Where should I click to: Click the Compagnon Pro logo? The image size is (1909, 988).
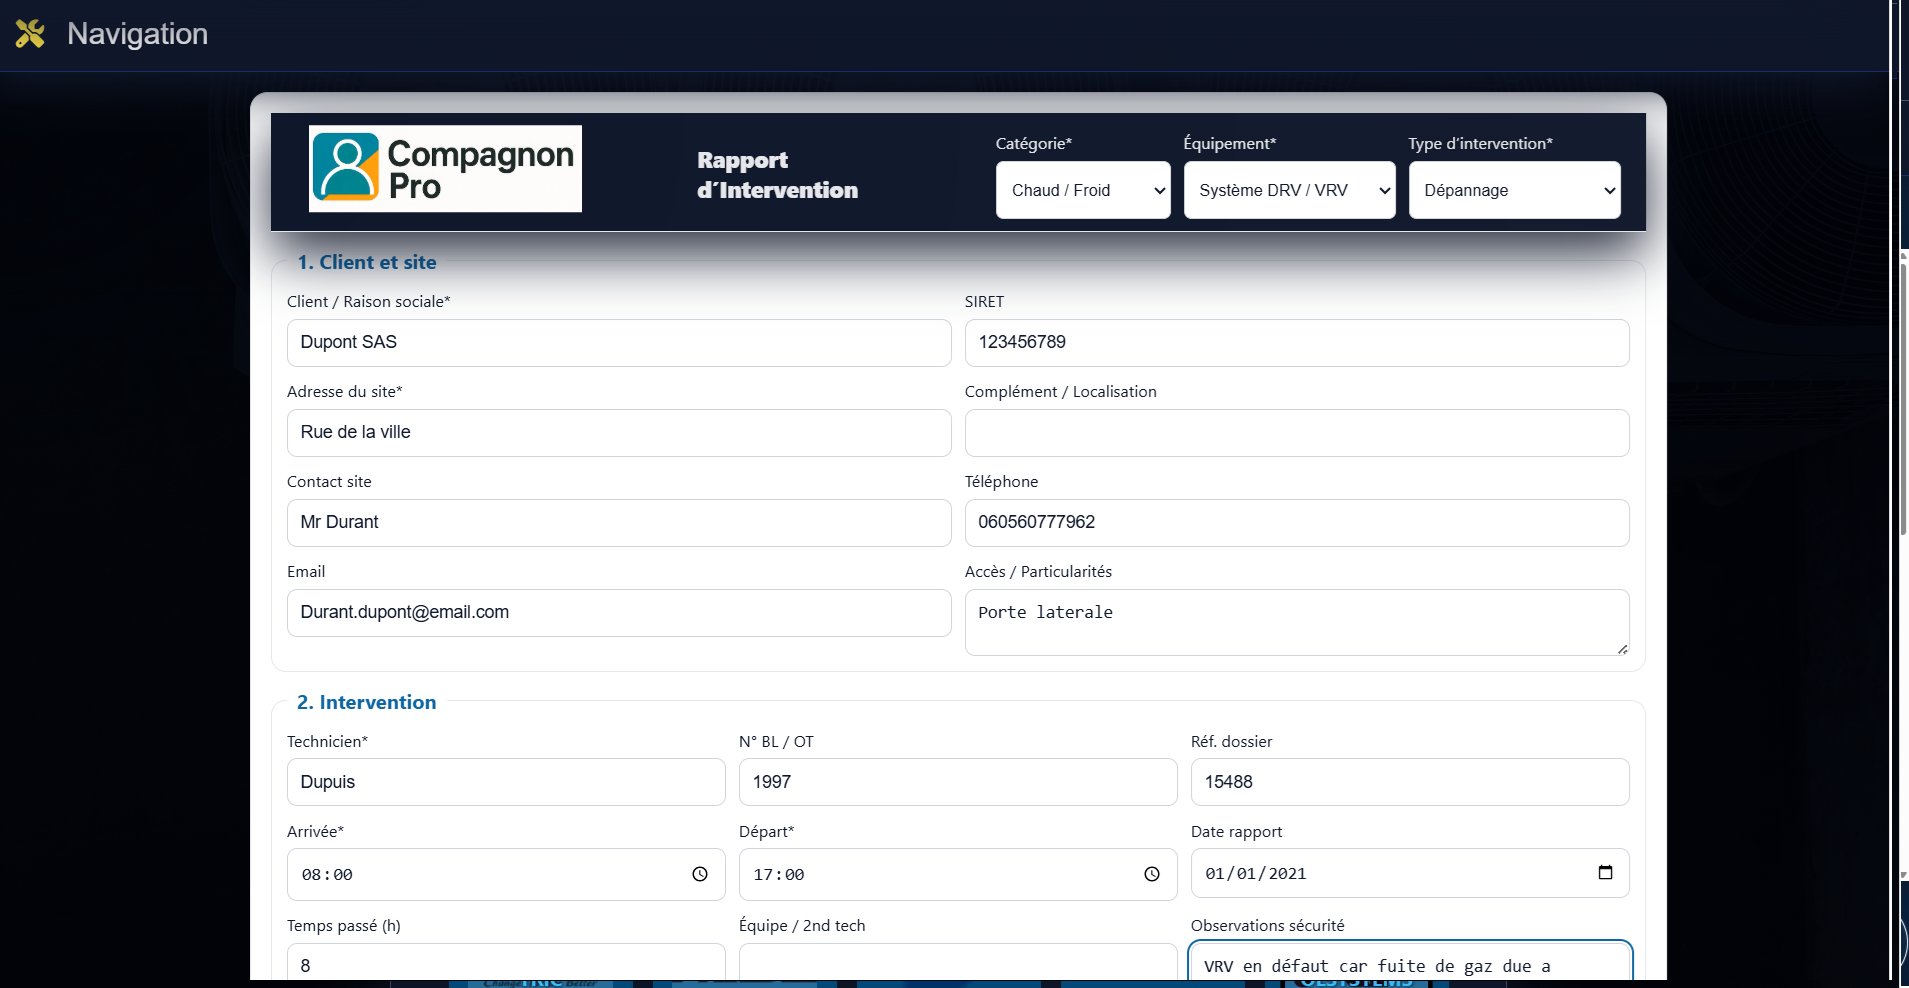[445, 168]
